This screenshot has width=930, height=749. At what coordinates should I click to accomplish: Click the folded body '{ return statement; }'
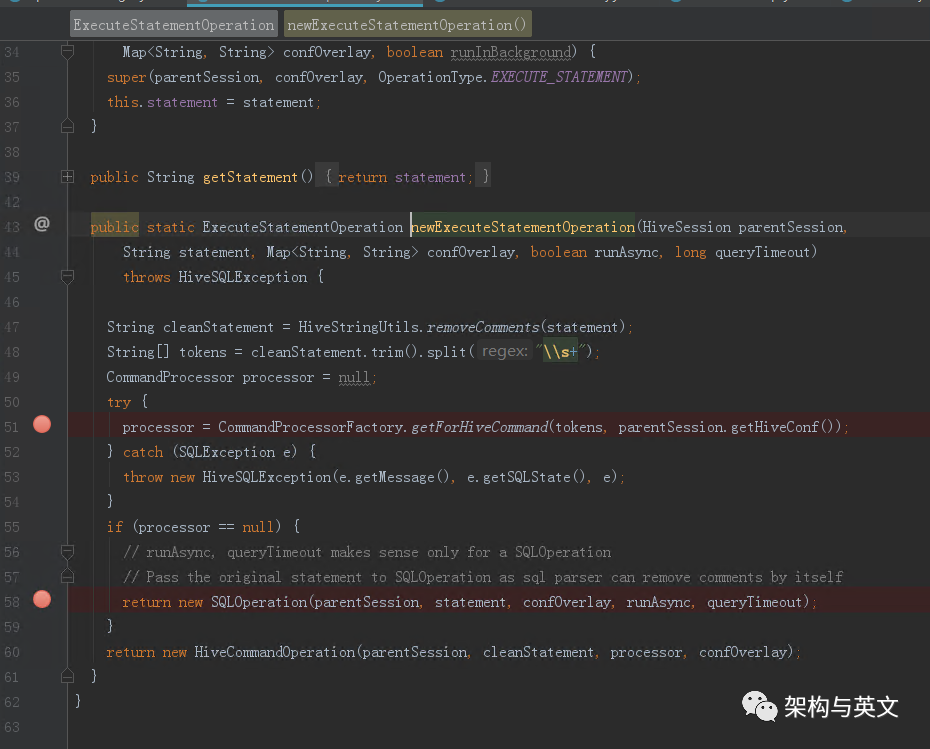coord(403,177)
